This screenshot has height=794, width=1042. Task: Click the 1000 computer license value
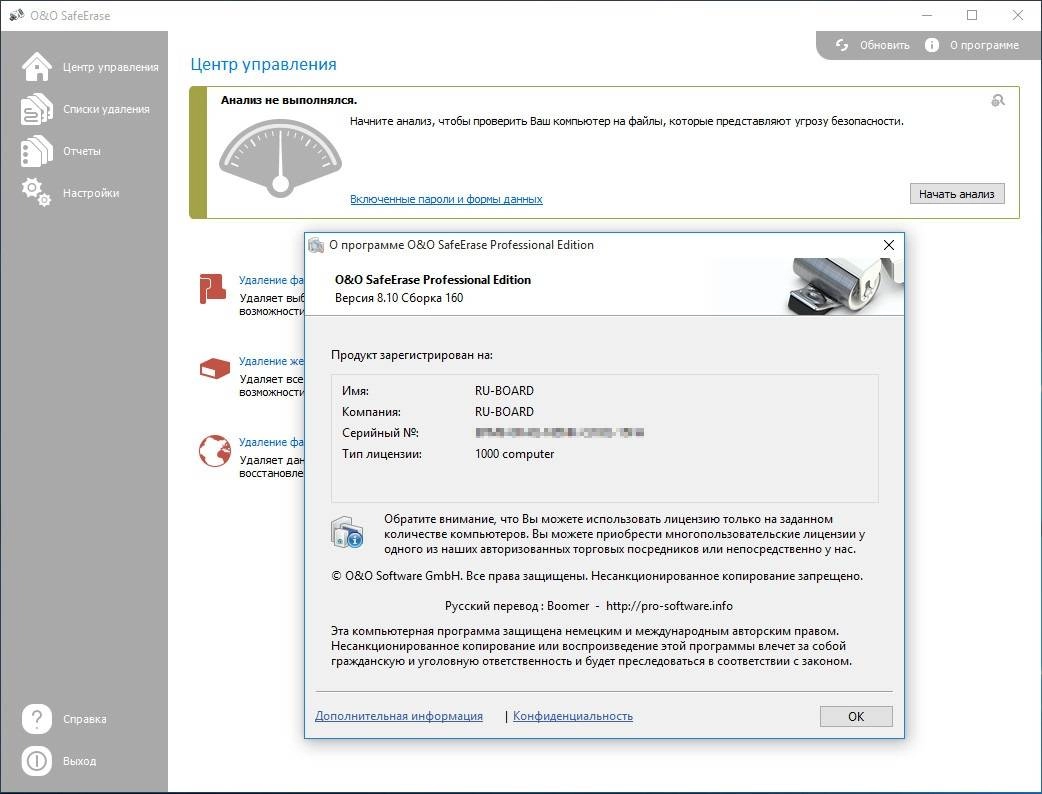(x=514, y=454)
